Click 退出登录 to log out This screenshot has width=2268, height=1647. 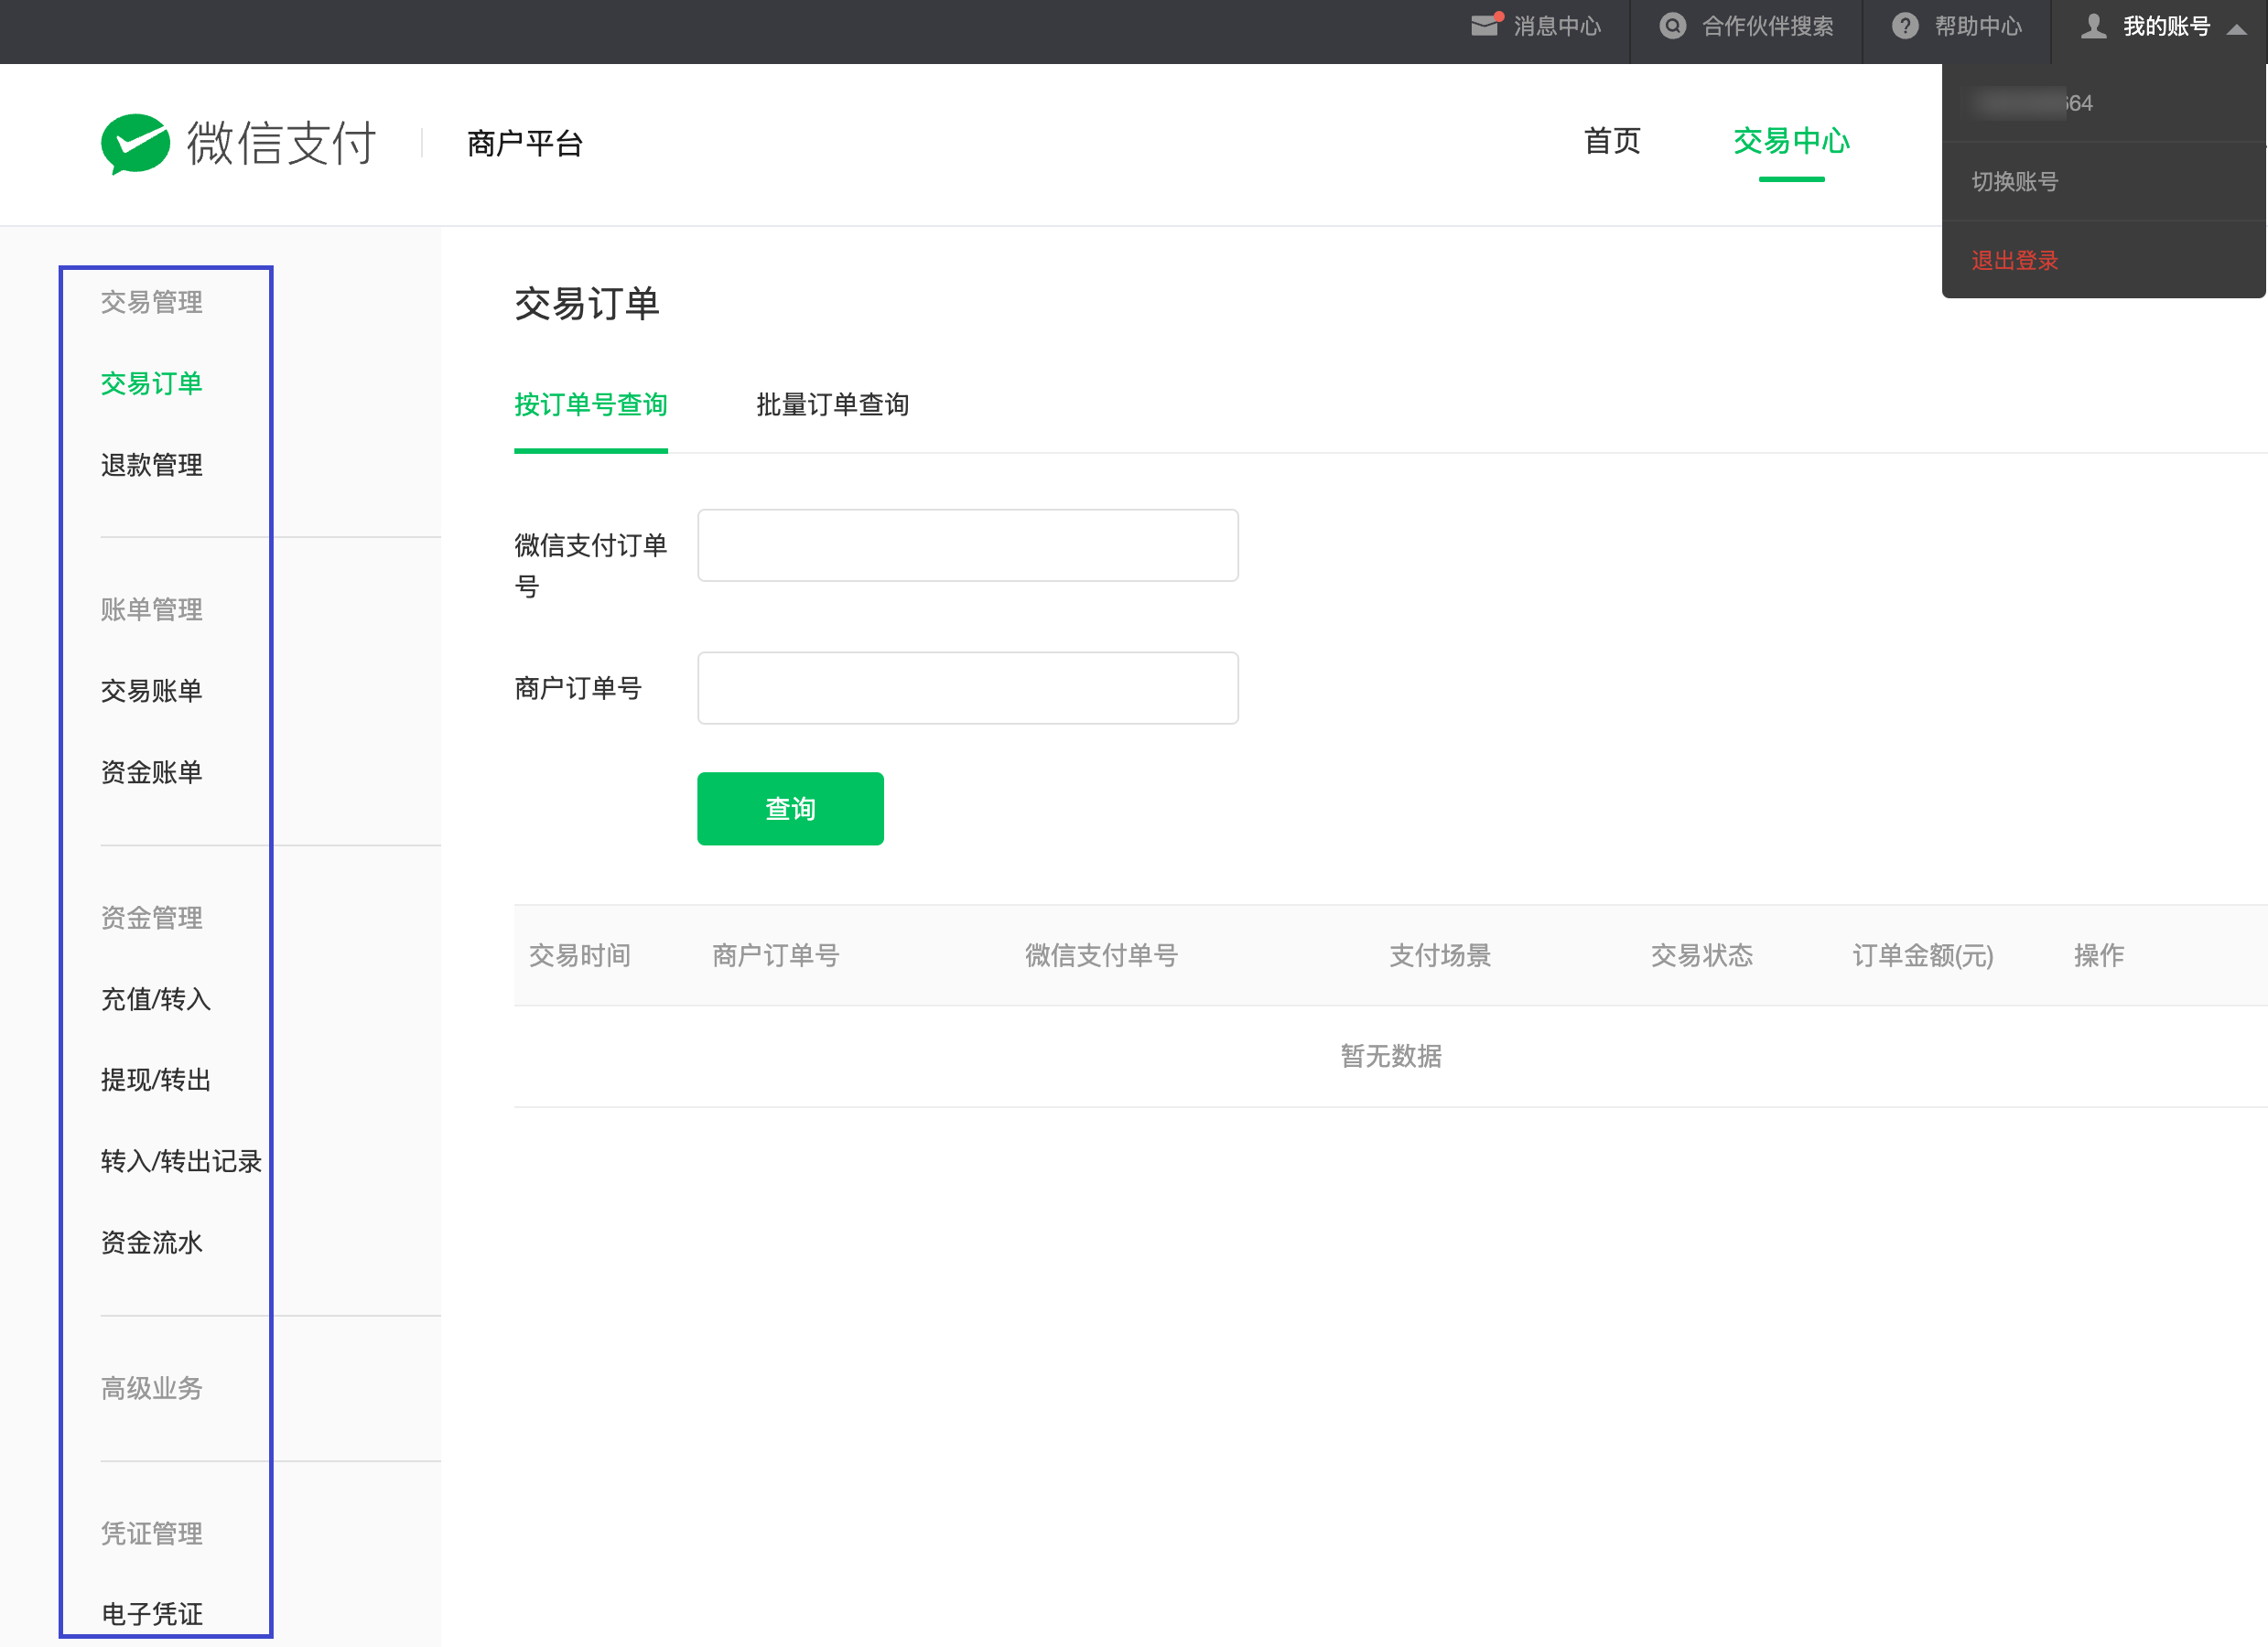click(x=2014, y=261)
